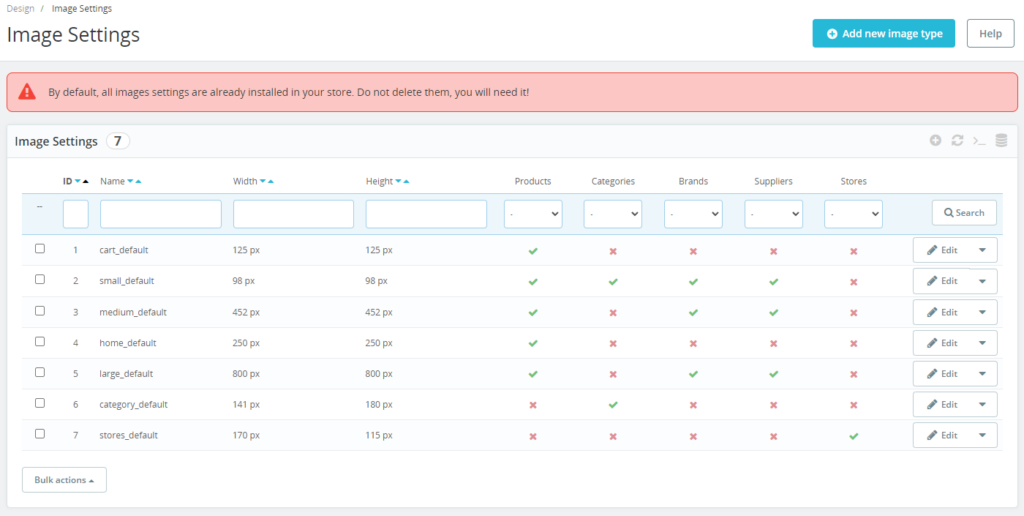1024x516 pixels.
Task: Open the Suppliers filter dropdown
Action: click(773, 214)
